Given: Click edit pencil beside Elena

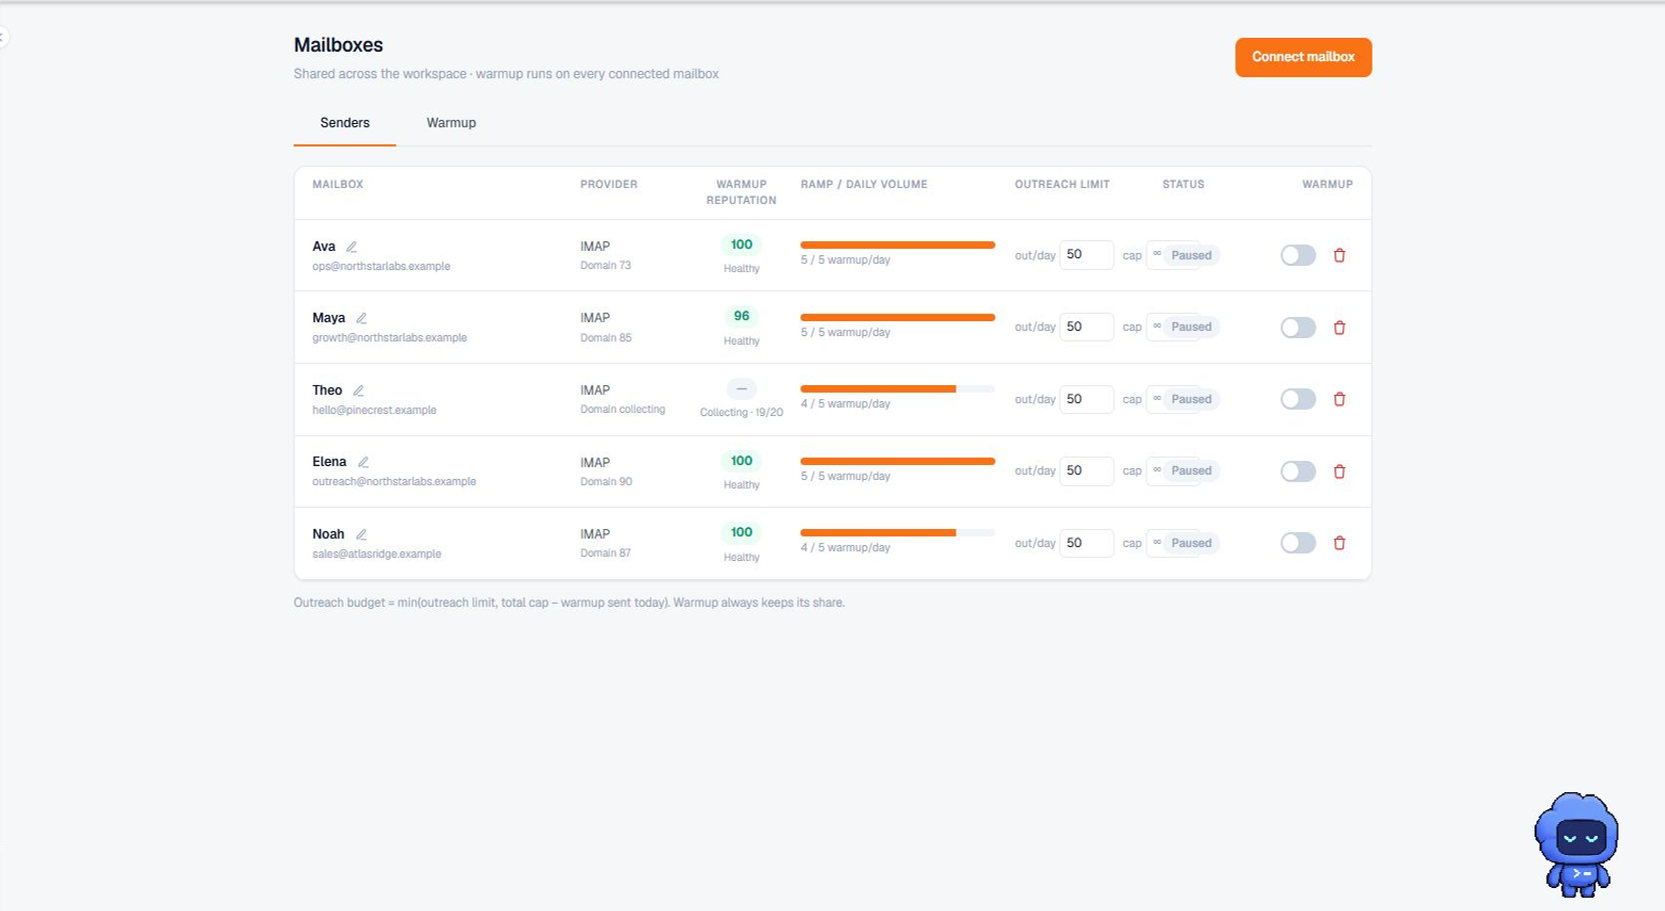Looking at the screenshot, I should coord(363,462).
